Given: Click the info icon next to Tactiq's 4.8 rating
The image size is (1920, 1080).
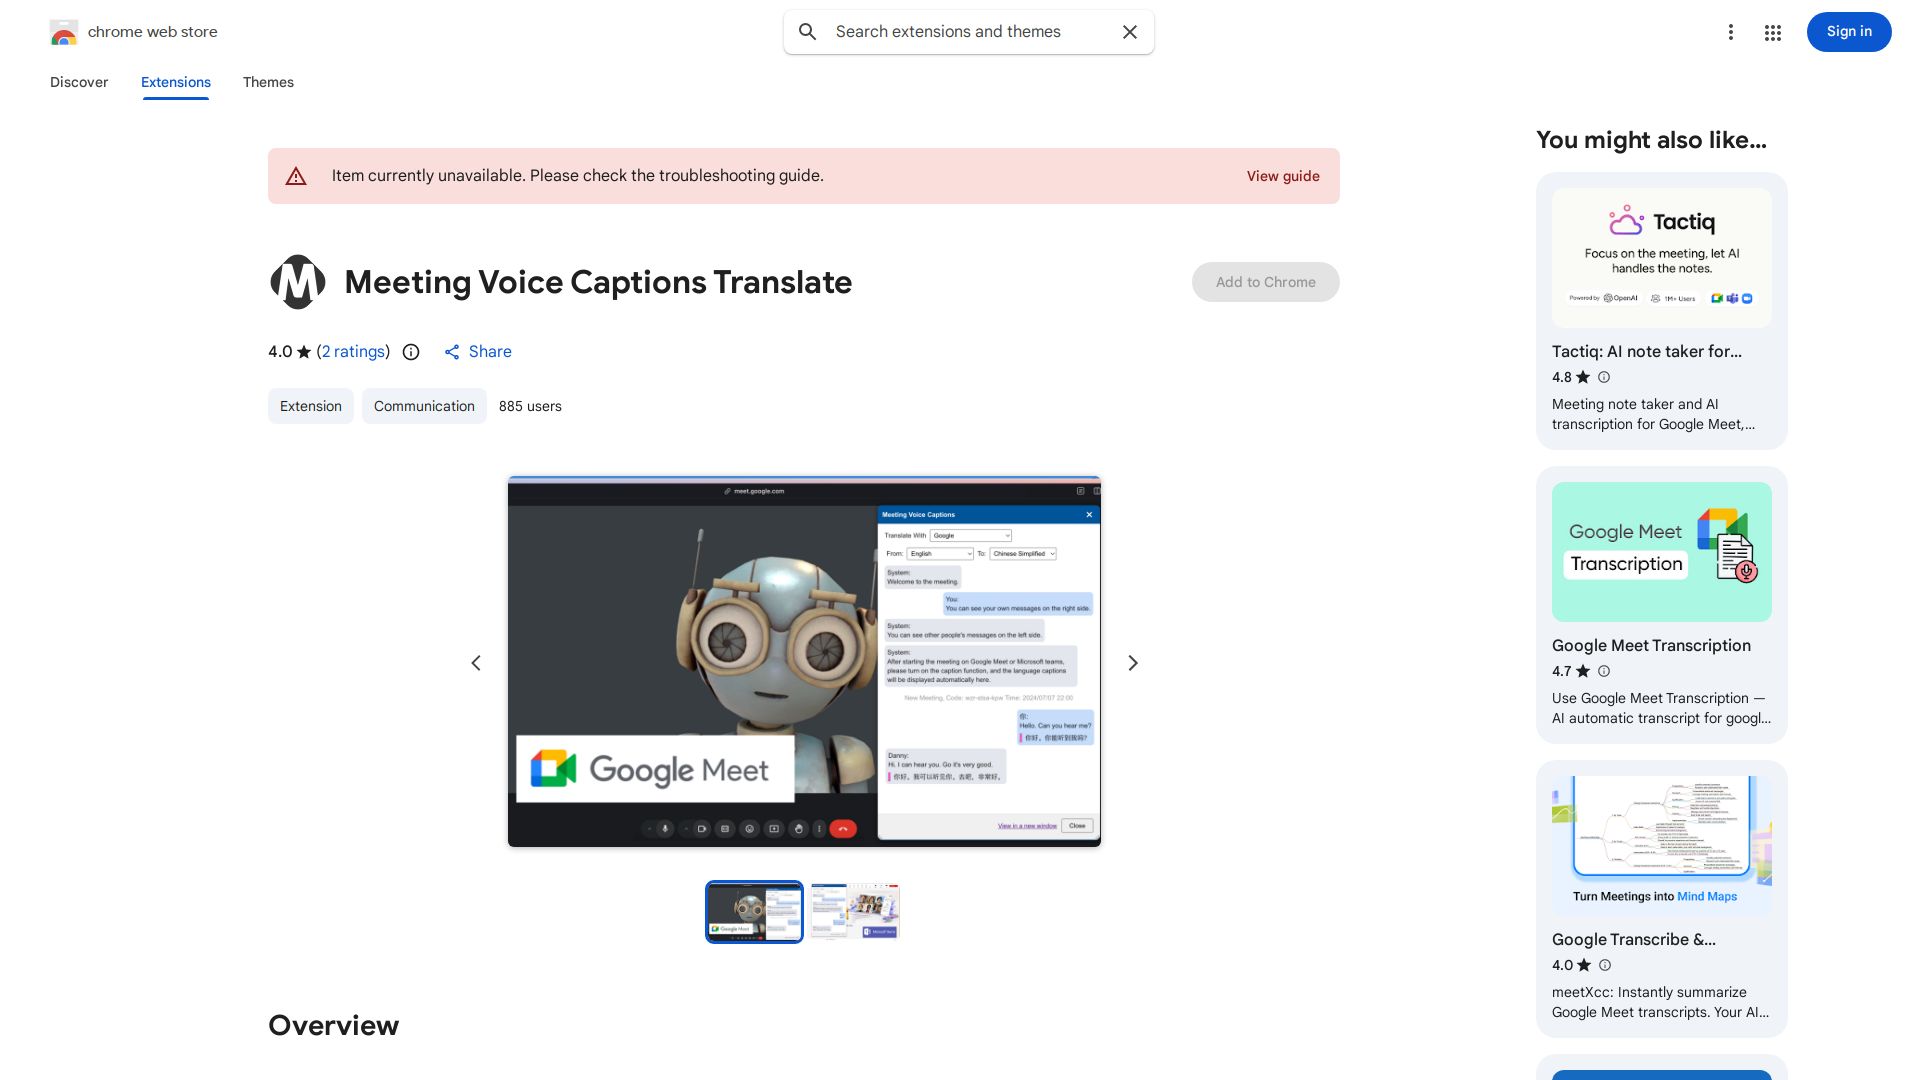Looking at the screenshot, I should [x=1604, y=377].
